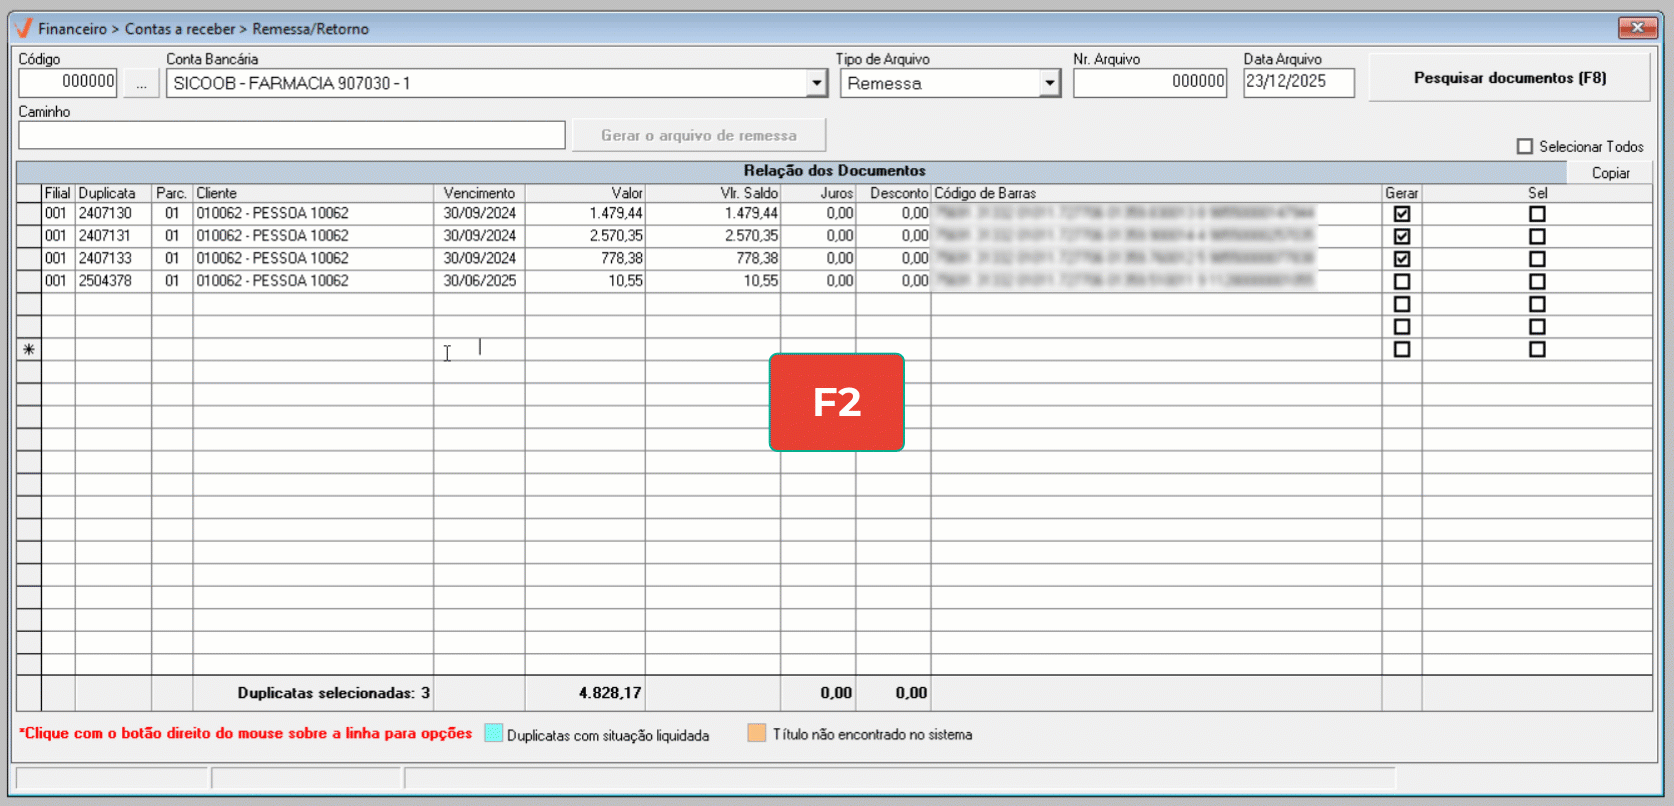Image resolution: width=1674 pixels, height=806 pixels.
Task: Click the Cliente column header
Action: click(313, 193)
